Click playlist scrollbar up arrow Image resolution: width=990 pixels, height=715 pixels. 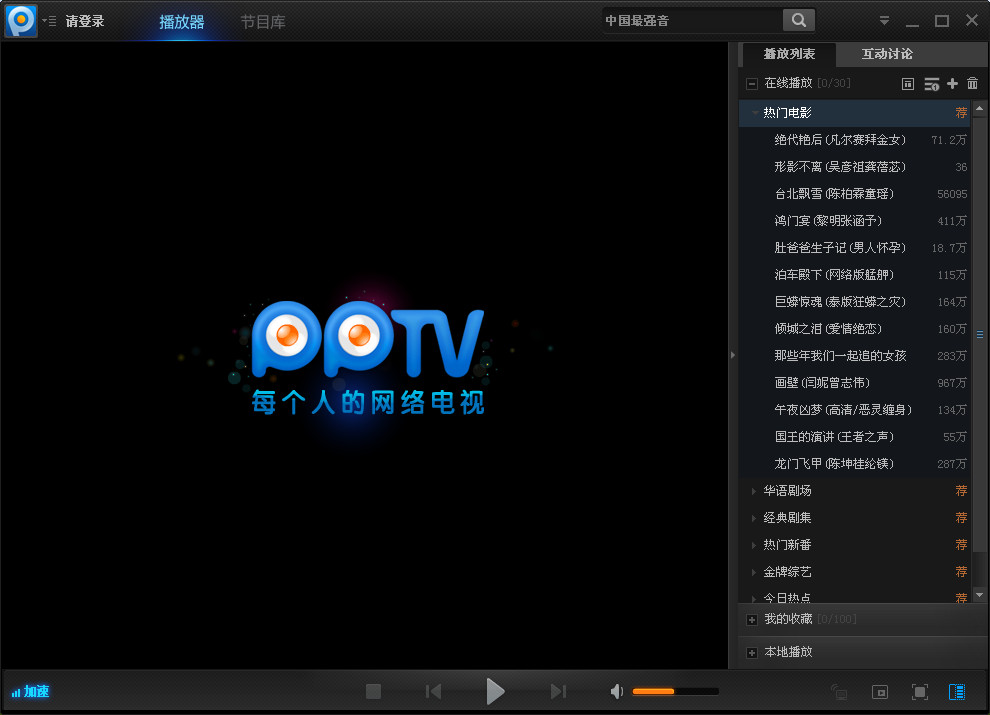pyautogui.click(x=979, y=109)
